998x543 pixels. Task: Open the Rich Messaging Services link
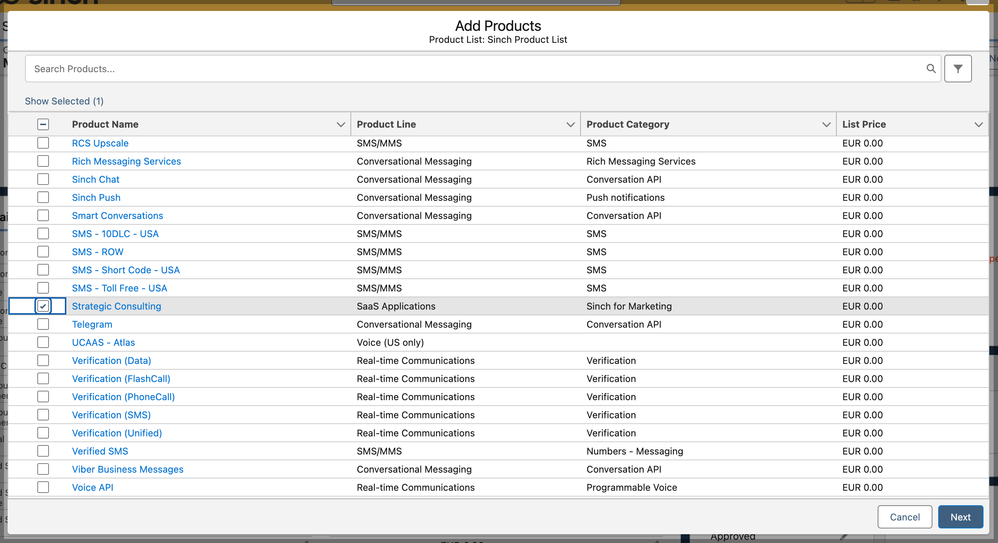click(126, 161)
